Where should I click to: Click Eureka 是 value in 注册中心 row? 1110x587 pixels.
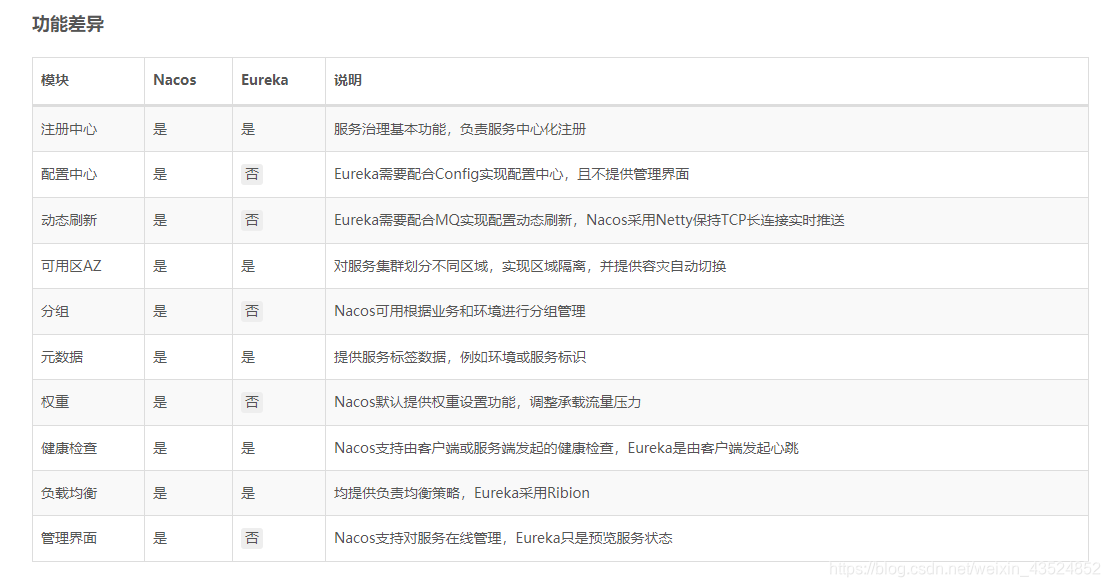pyautogui.click(x=248, y=129)
